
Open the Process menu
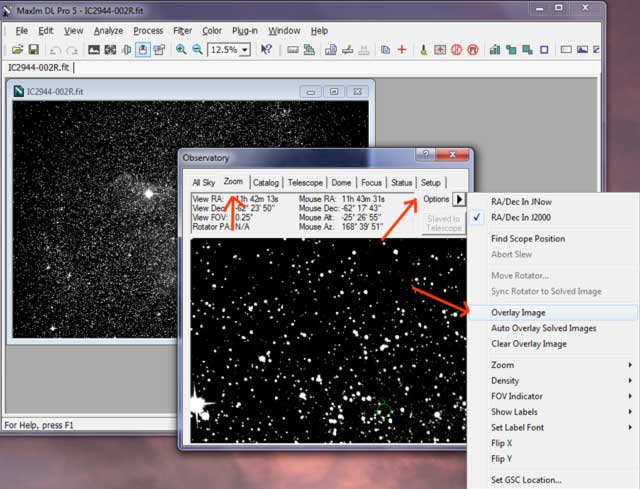coord(148,31)
